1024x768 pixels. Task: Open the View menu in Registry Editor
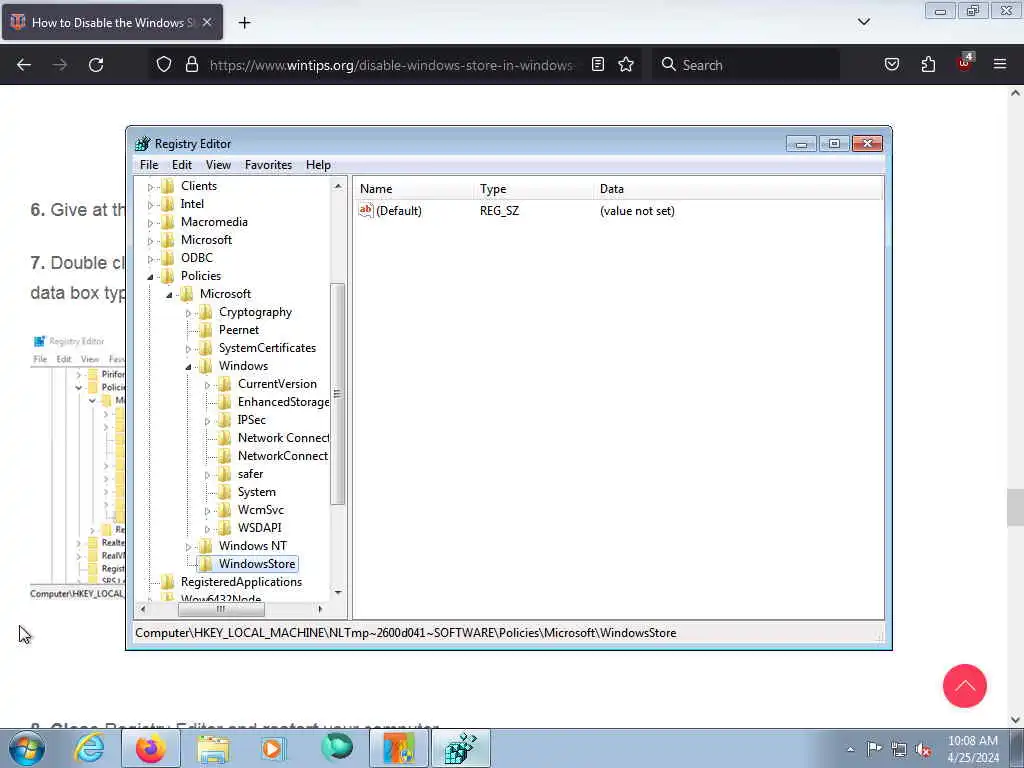point(218,165)
